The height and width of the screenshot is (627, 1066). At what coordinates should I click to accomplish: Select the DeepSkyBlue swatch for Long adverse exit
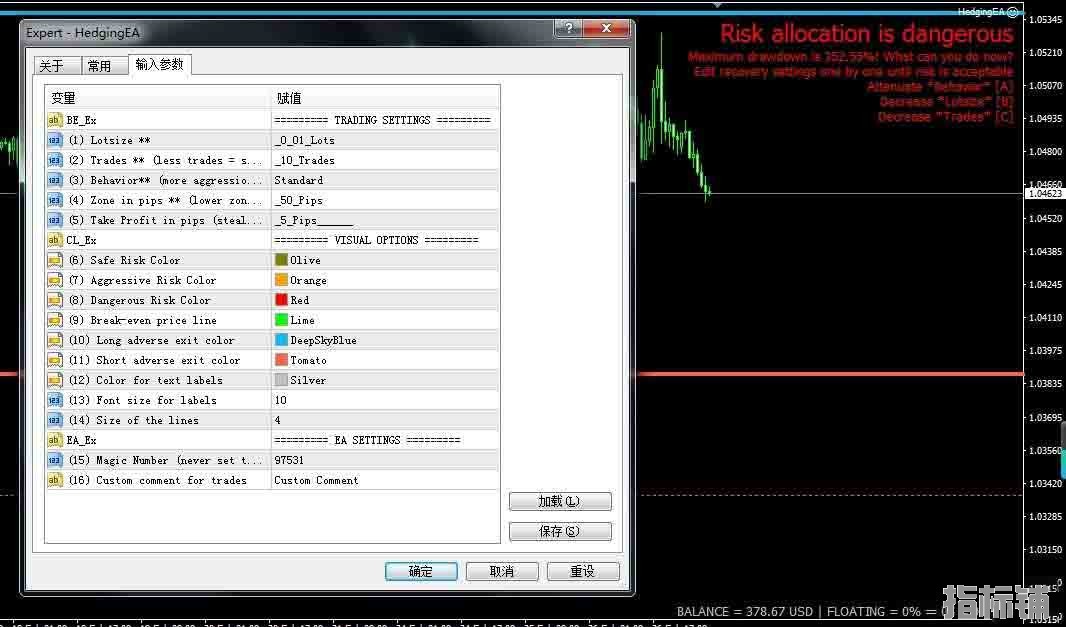point(281,340)
